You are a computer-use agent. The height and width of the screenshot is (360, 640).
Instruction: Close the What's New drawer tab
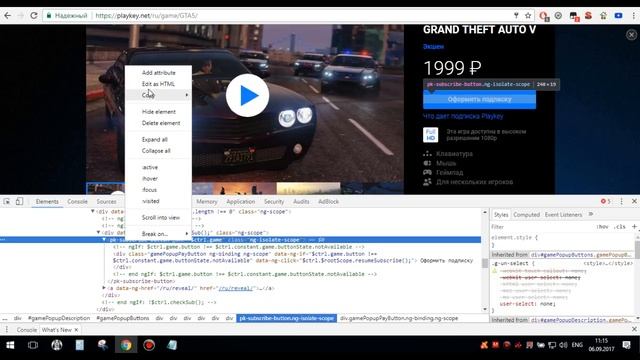pyautogui.click(x=76, y=330)
